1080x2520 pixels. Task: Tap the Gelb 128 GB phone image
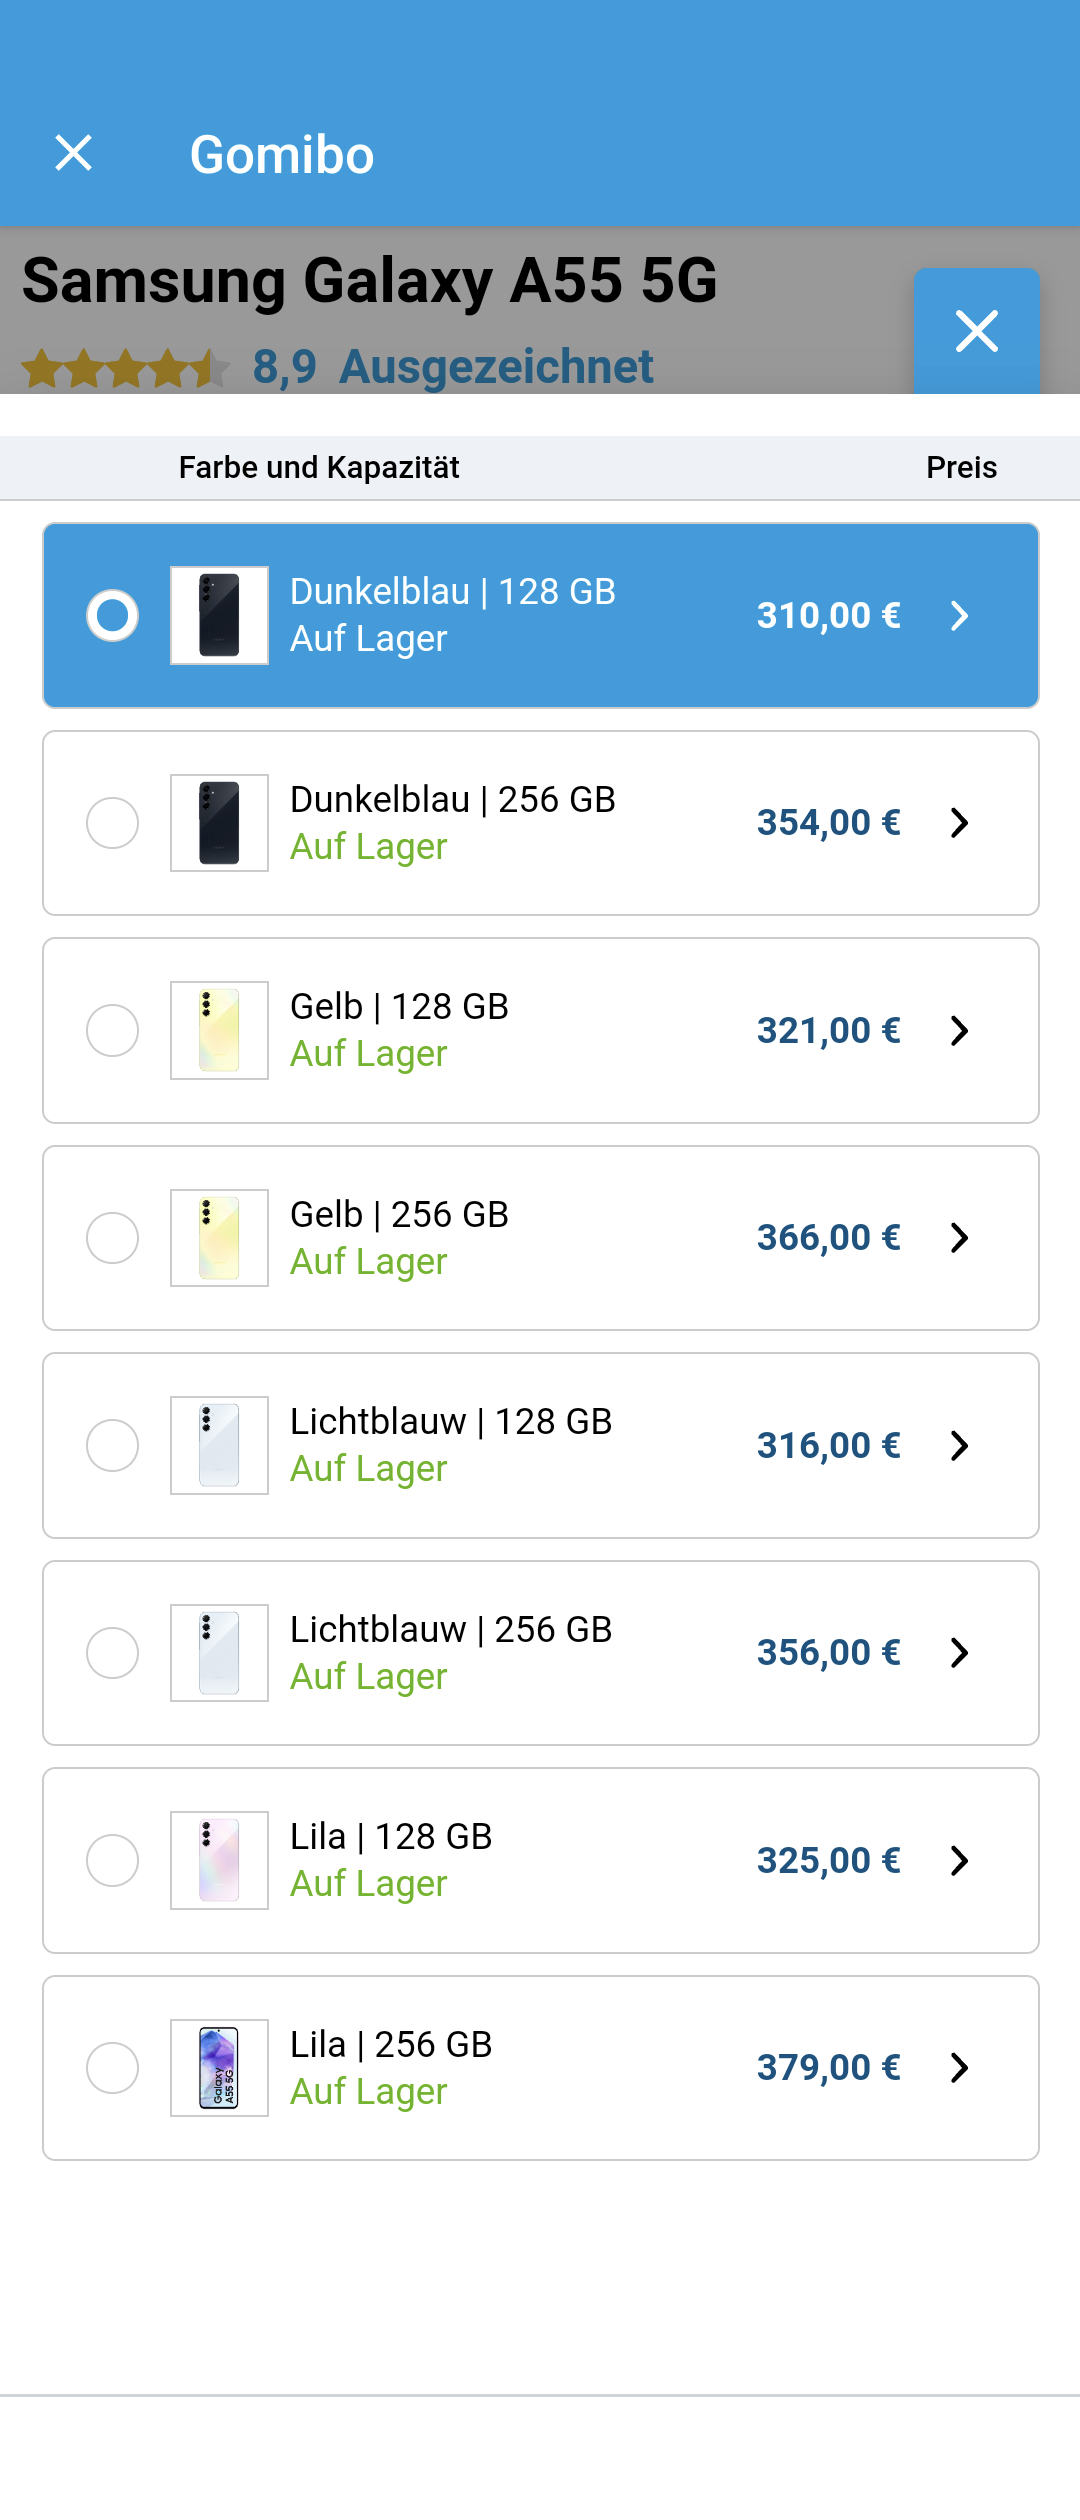219,1030
